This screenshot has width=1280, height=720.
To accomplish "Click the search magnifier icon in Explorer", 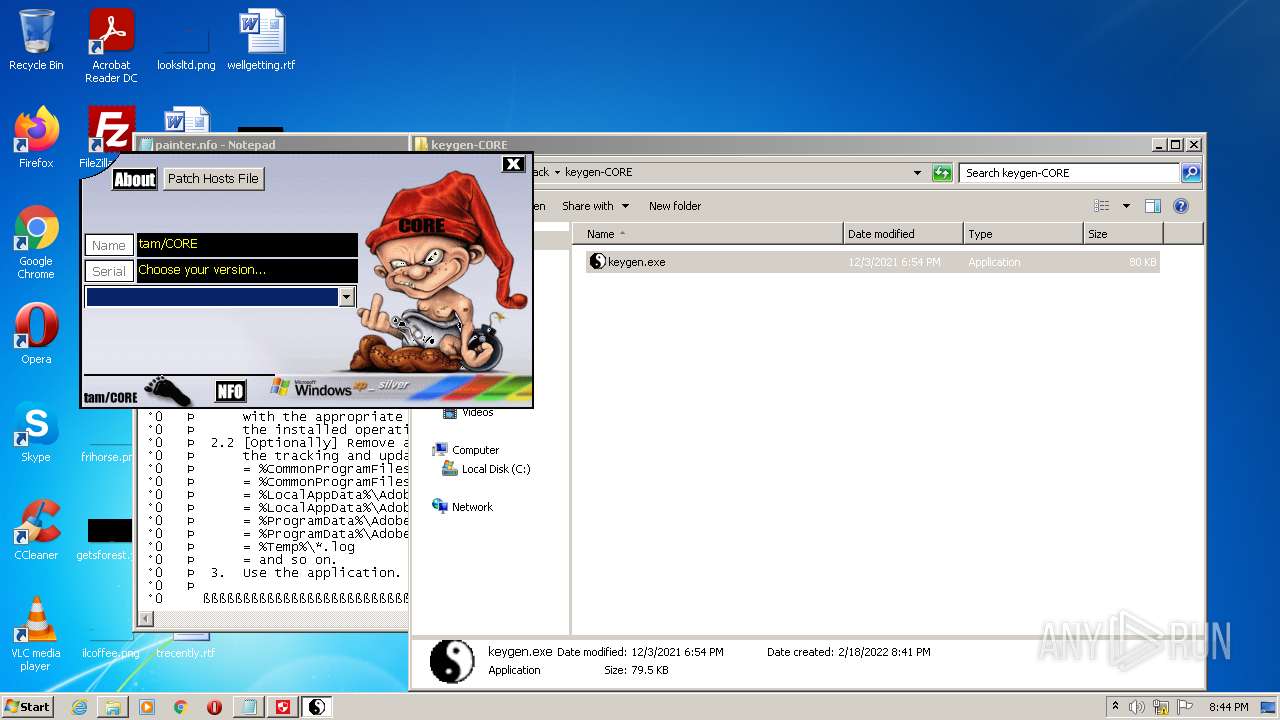I will tap(1191, 173).
